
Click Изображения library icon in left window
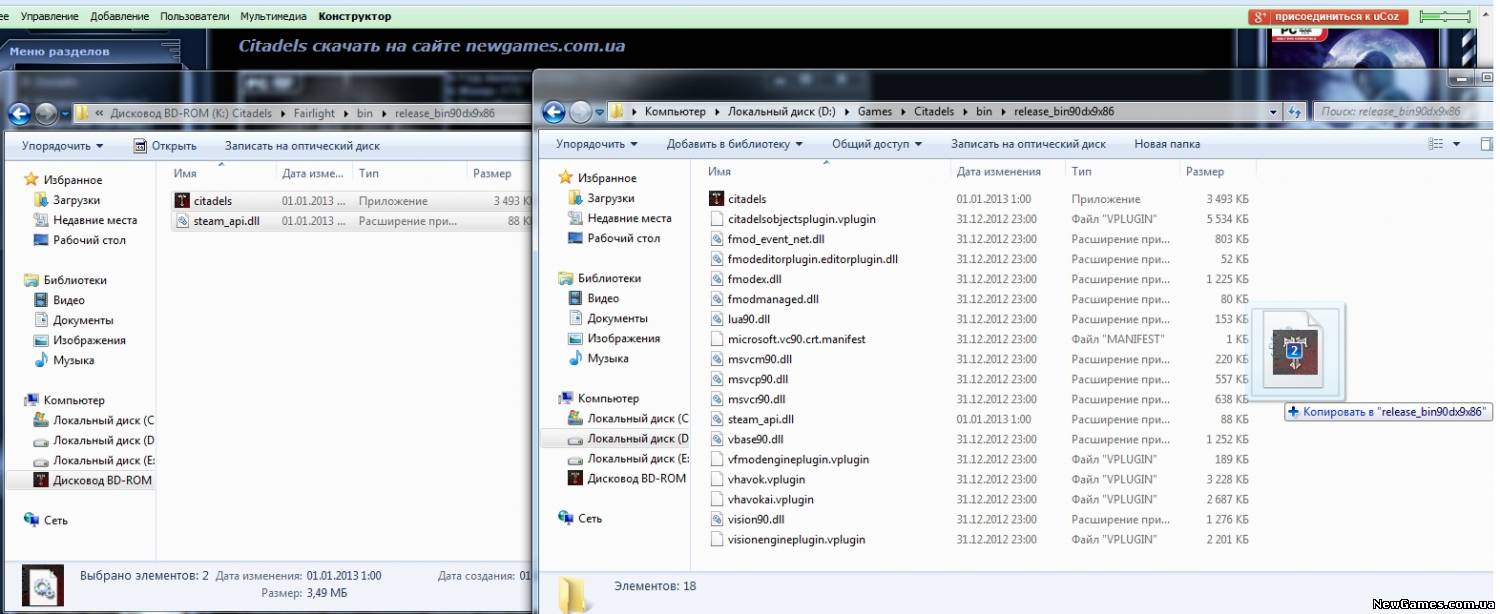41,340
